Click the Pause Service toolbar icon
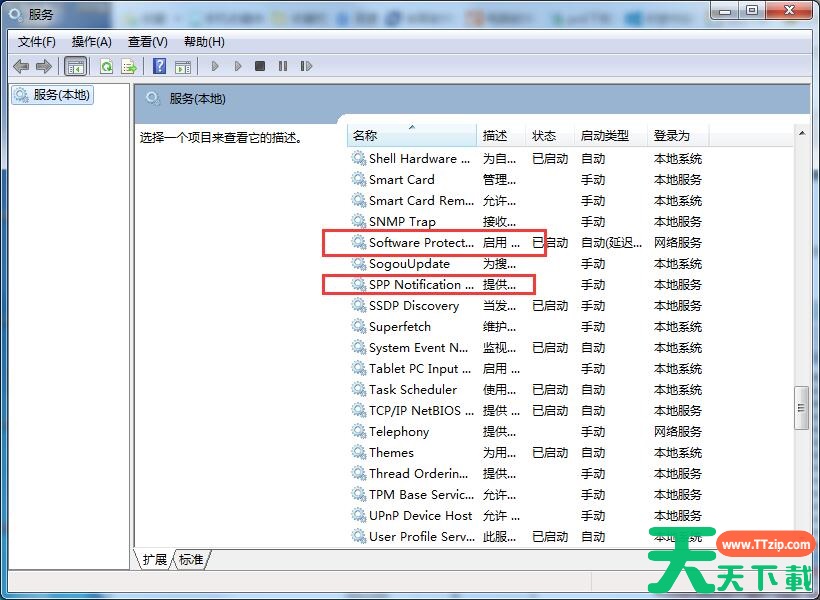820x600 pixels. (283, 66)
